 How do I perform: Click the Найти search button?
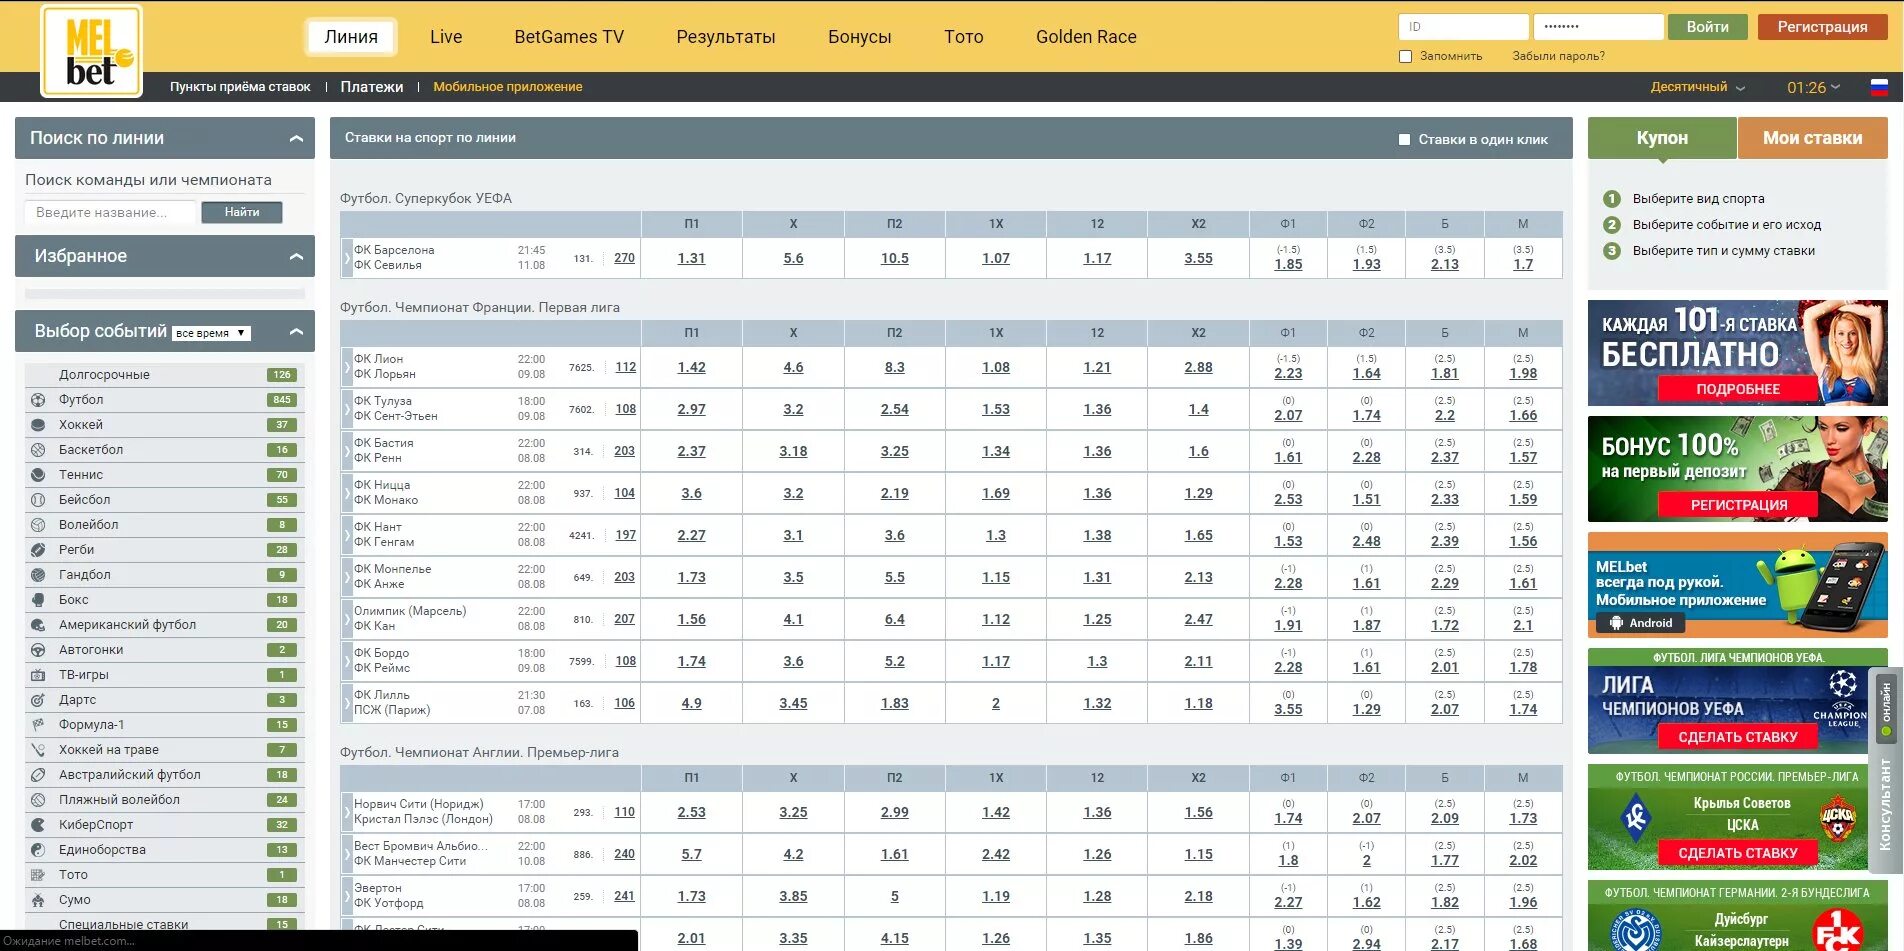click(x=242, y=212)
